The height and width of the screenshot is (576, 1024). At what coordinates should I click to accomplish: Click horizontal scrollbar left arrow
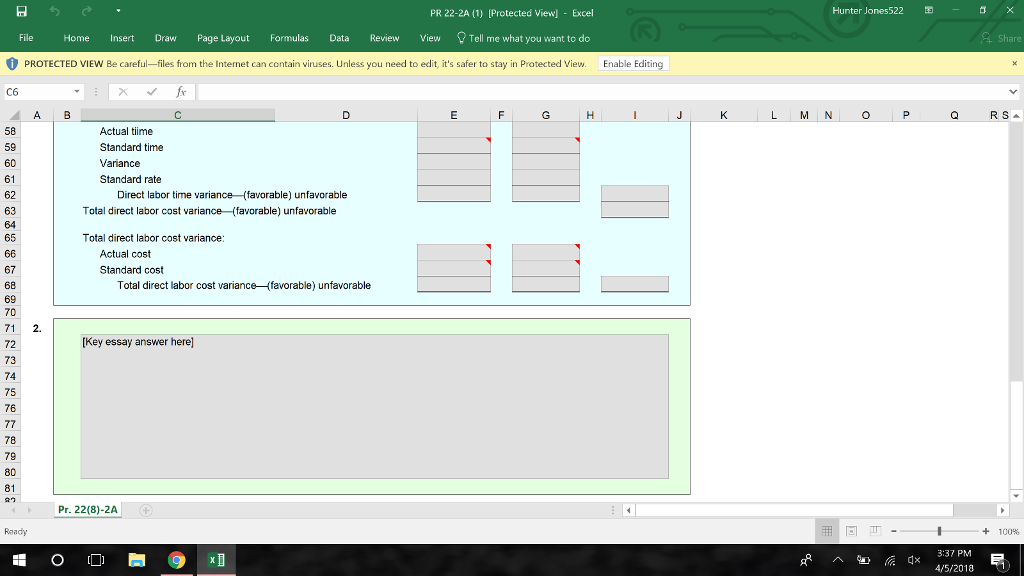pos(628,510)
